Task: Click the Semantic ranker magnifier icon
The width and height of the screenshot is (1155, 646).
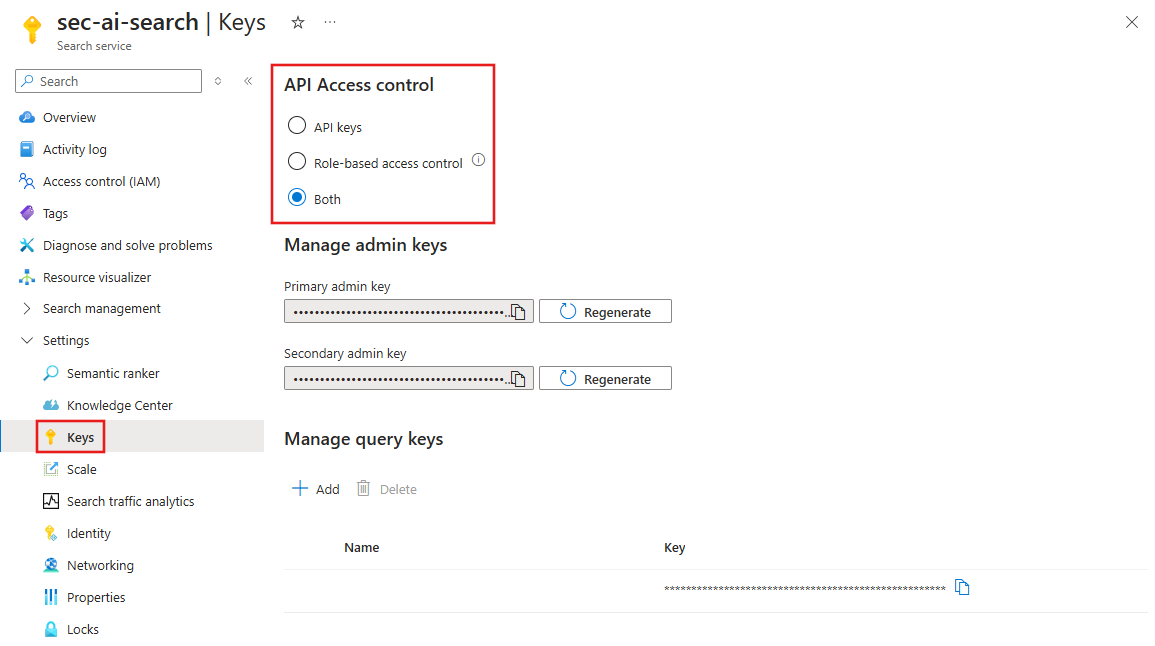Action: click(x=51, y=373)
